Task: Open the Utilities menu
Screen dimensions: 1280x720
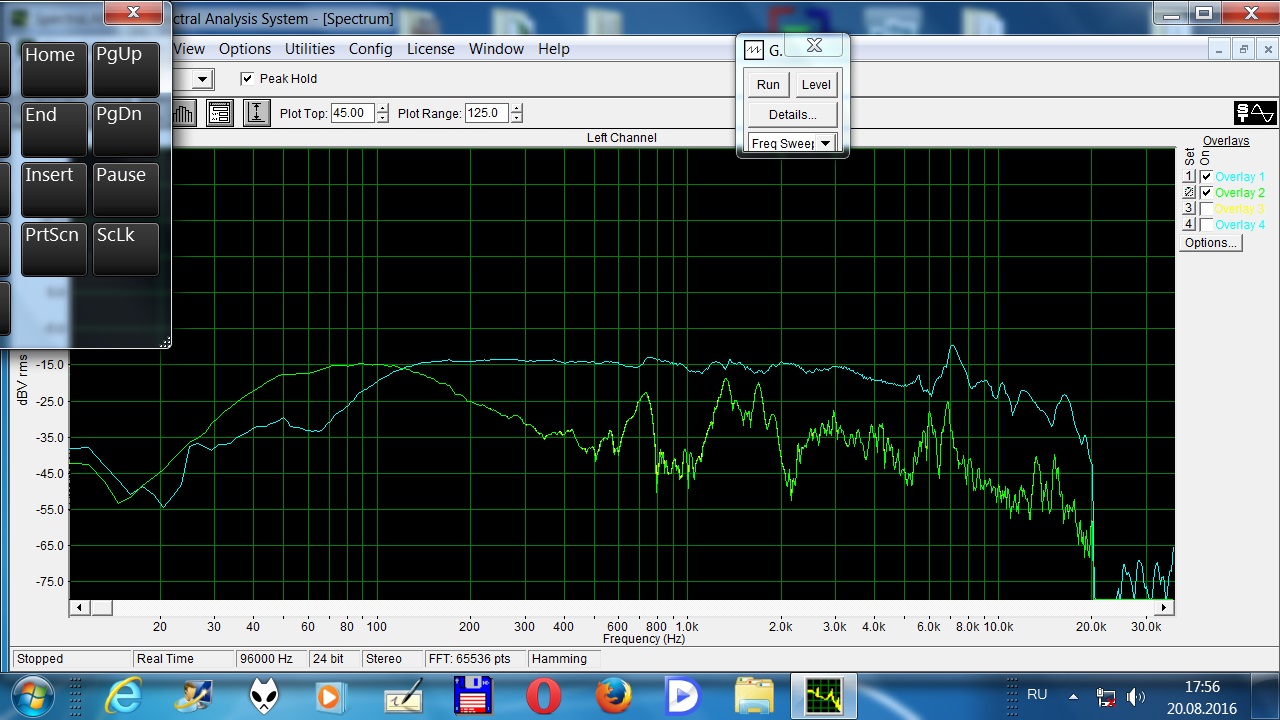Action: 309,49
